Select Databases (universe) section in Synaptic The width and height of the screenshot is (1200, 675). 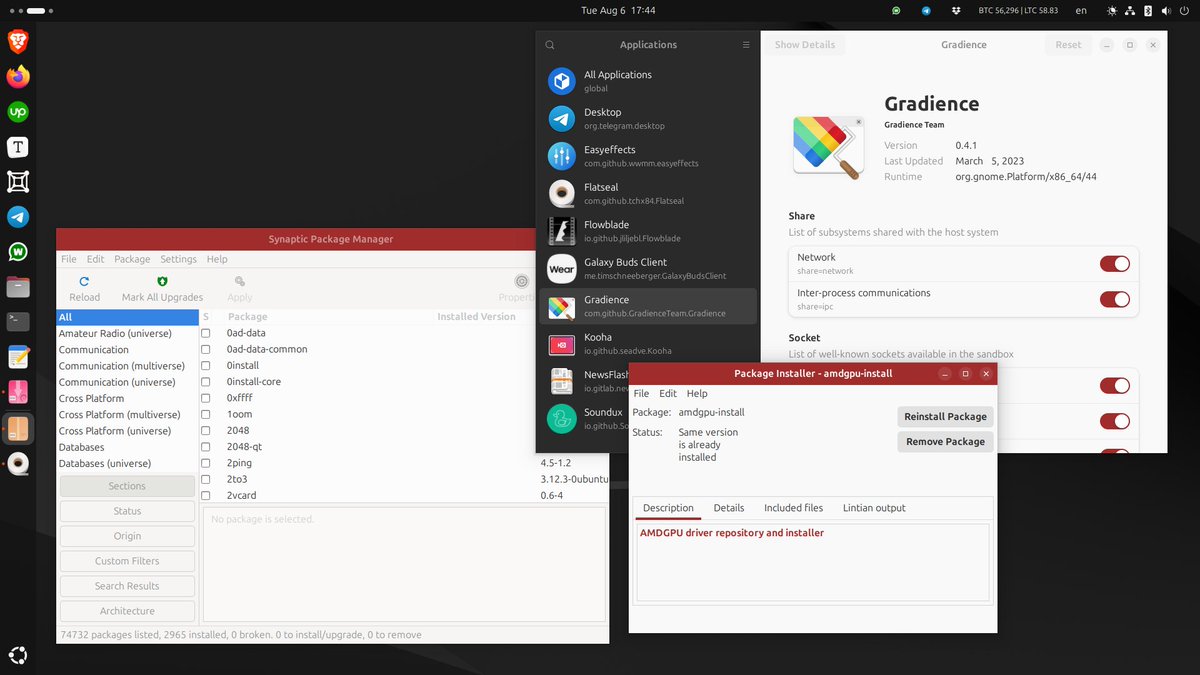(127, 463)
